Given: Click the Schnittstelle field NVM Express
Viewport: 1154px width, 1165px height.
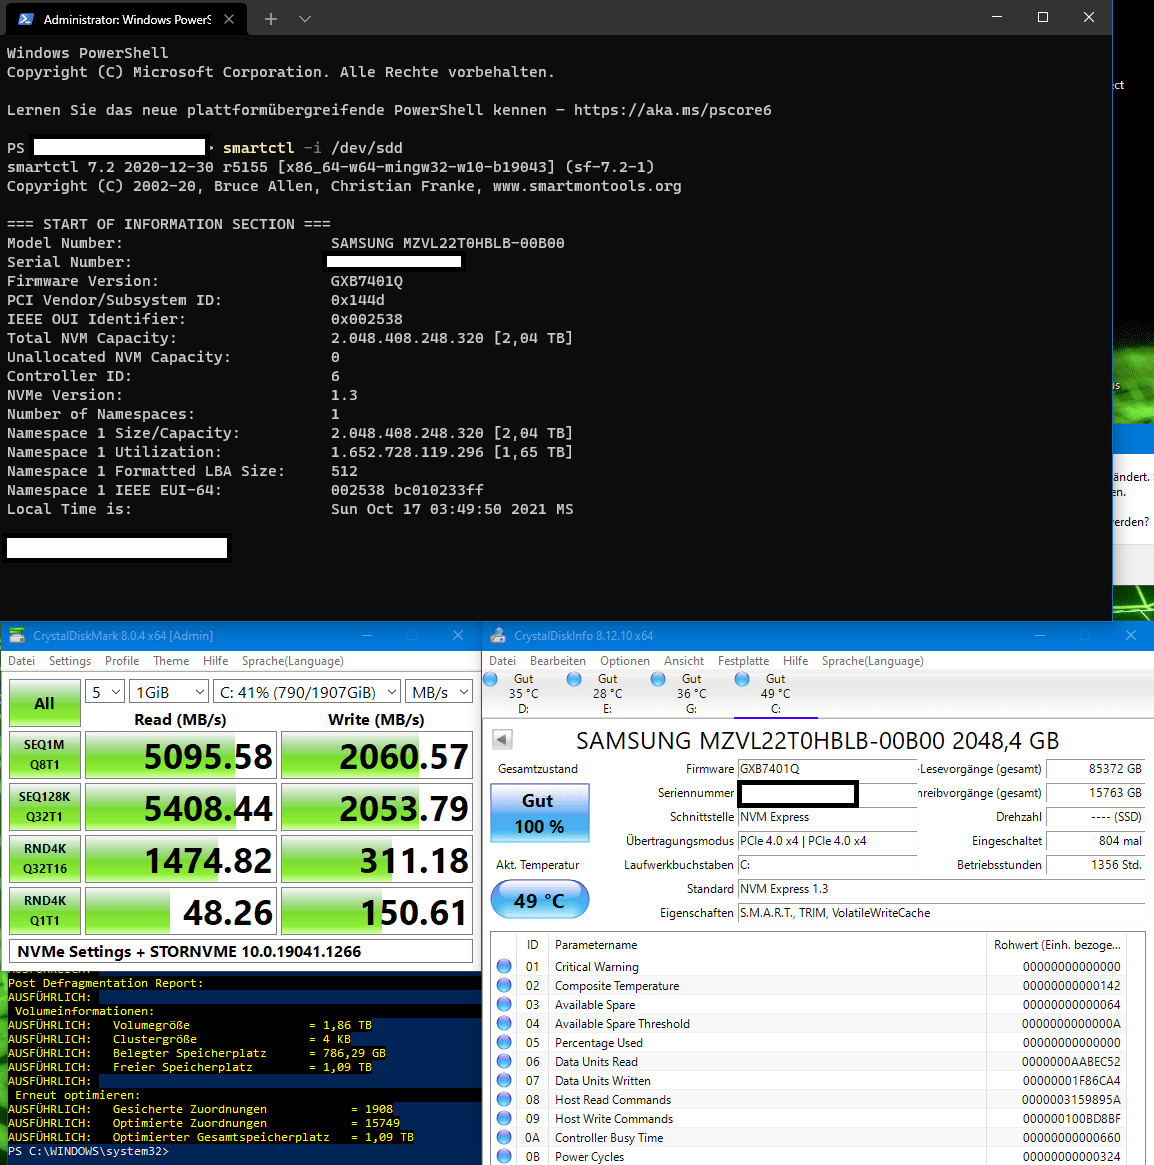Looking at the screenshot, I should coord(827,817).
